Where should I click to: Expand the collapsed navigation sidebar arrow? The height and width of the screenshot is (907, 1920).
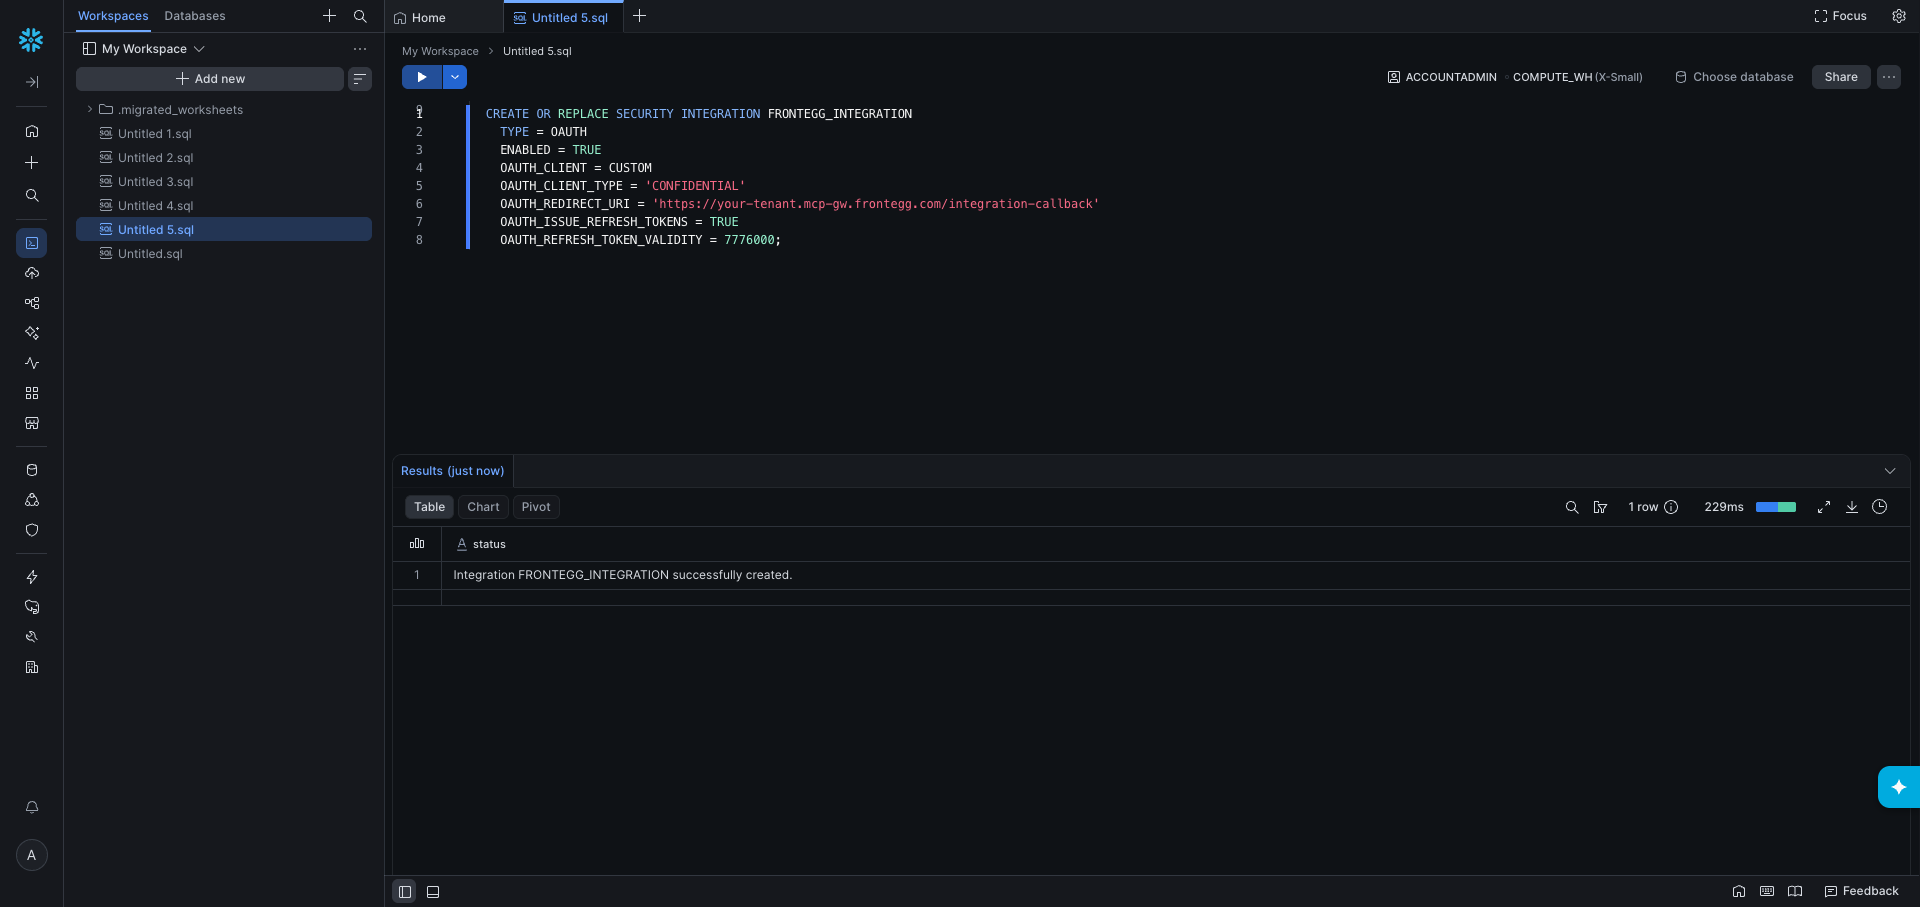[x=32, y=82]
